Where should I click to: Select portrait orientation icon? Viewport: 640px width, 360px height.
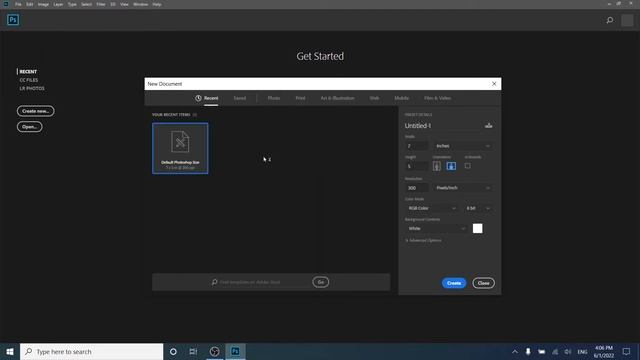click(437, 166)
